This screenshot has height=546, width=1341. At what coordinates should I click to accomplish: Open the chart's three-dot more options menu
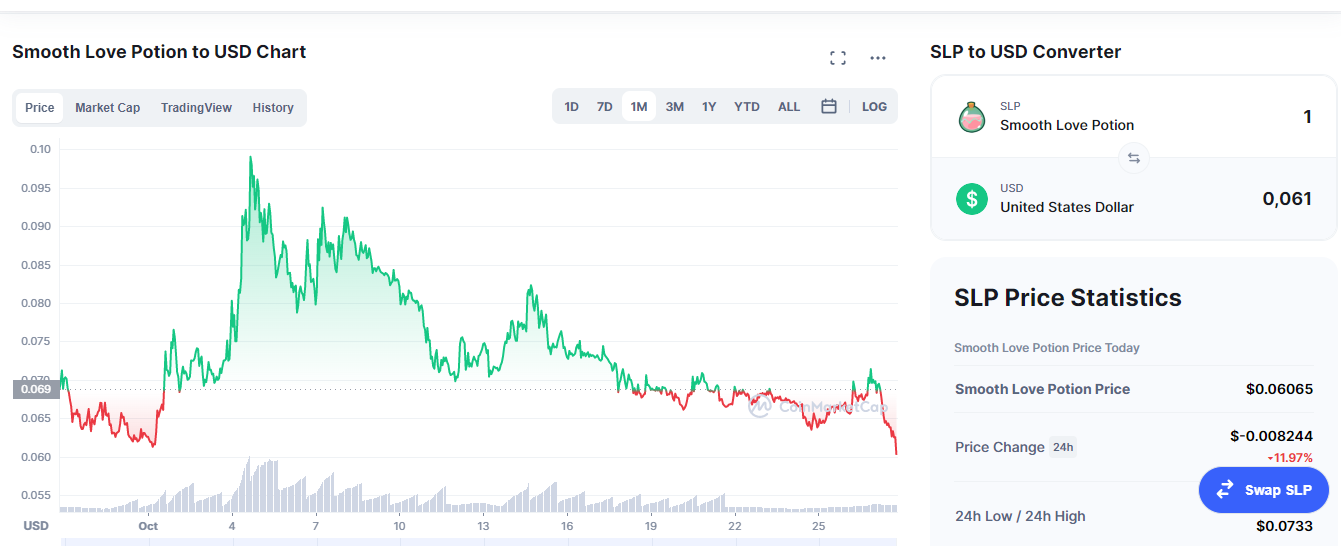point(878,58)
